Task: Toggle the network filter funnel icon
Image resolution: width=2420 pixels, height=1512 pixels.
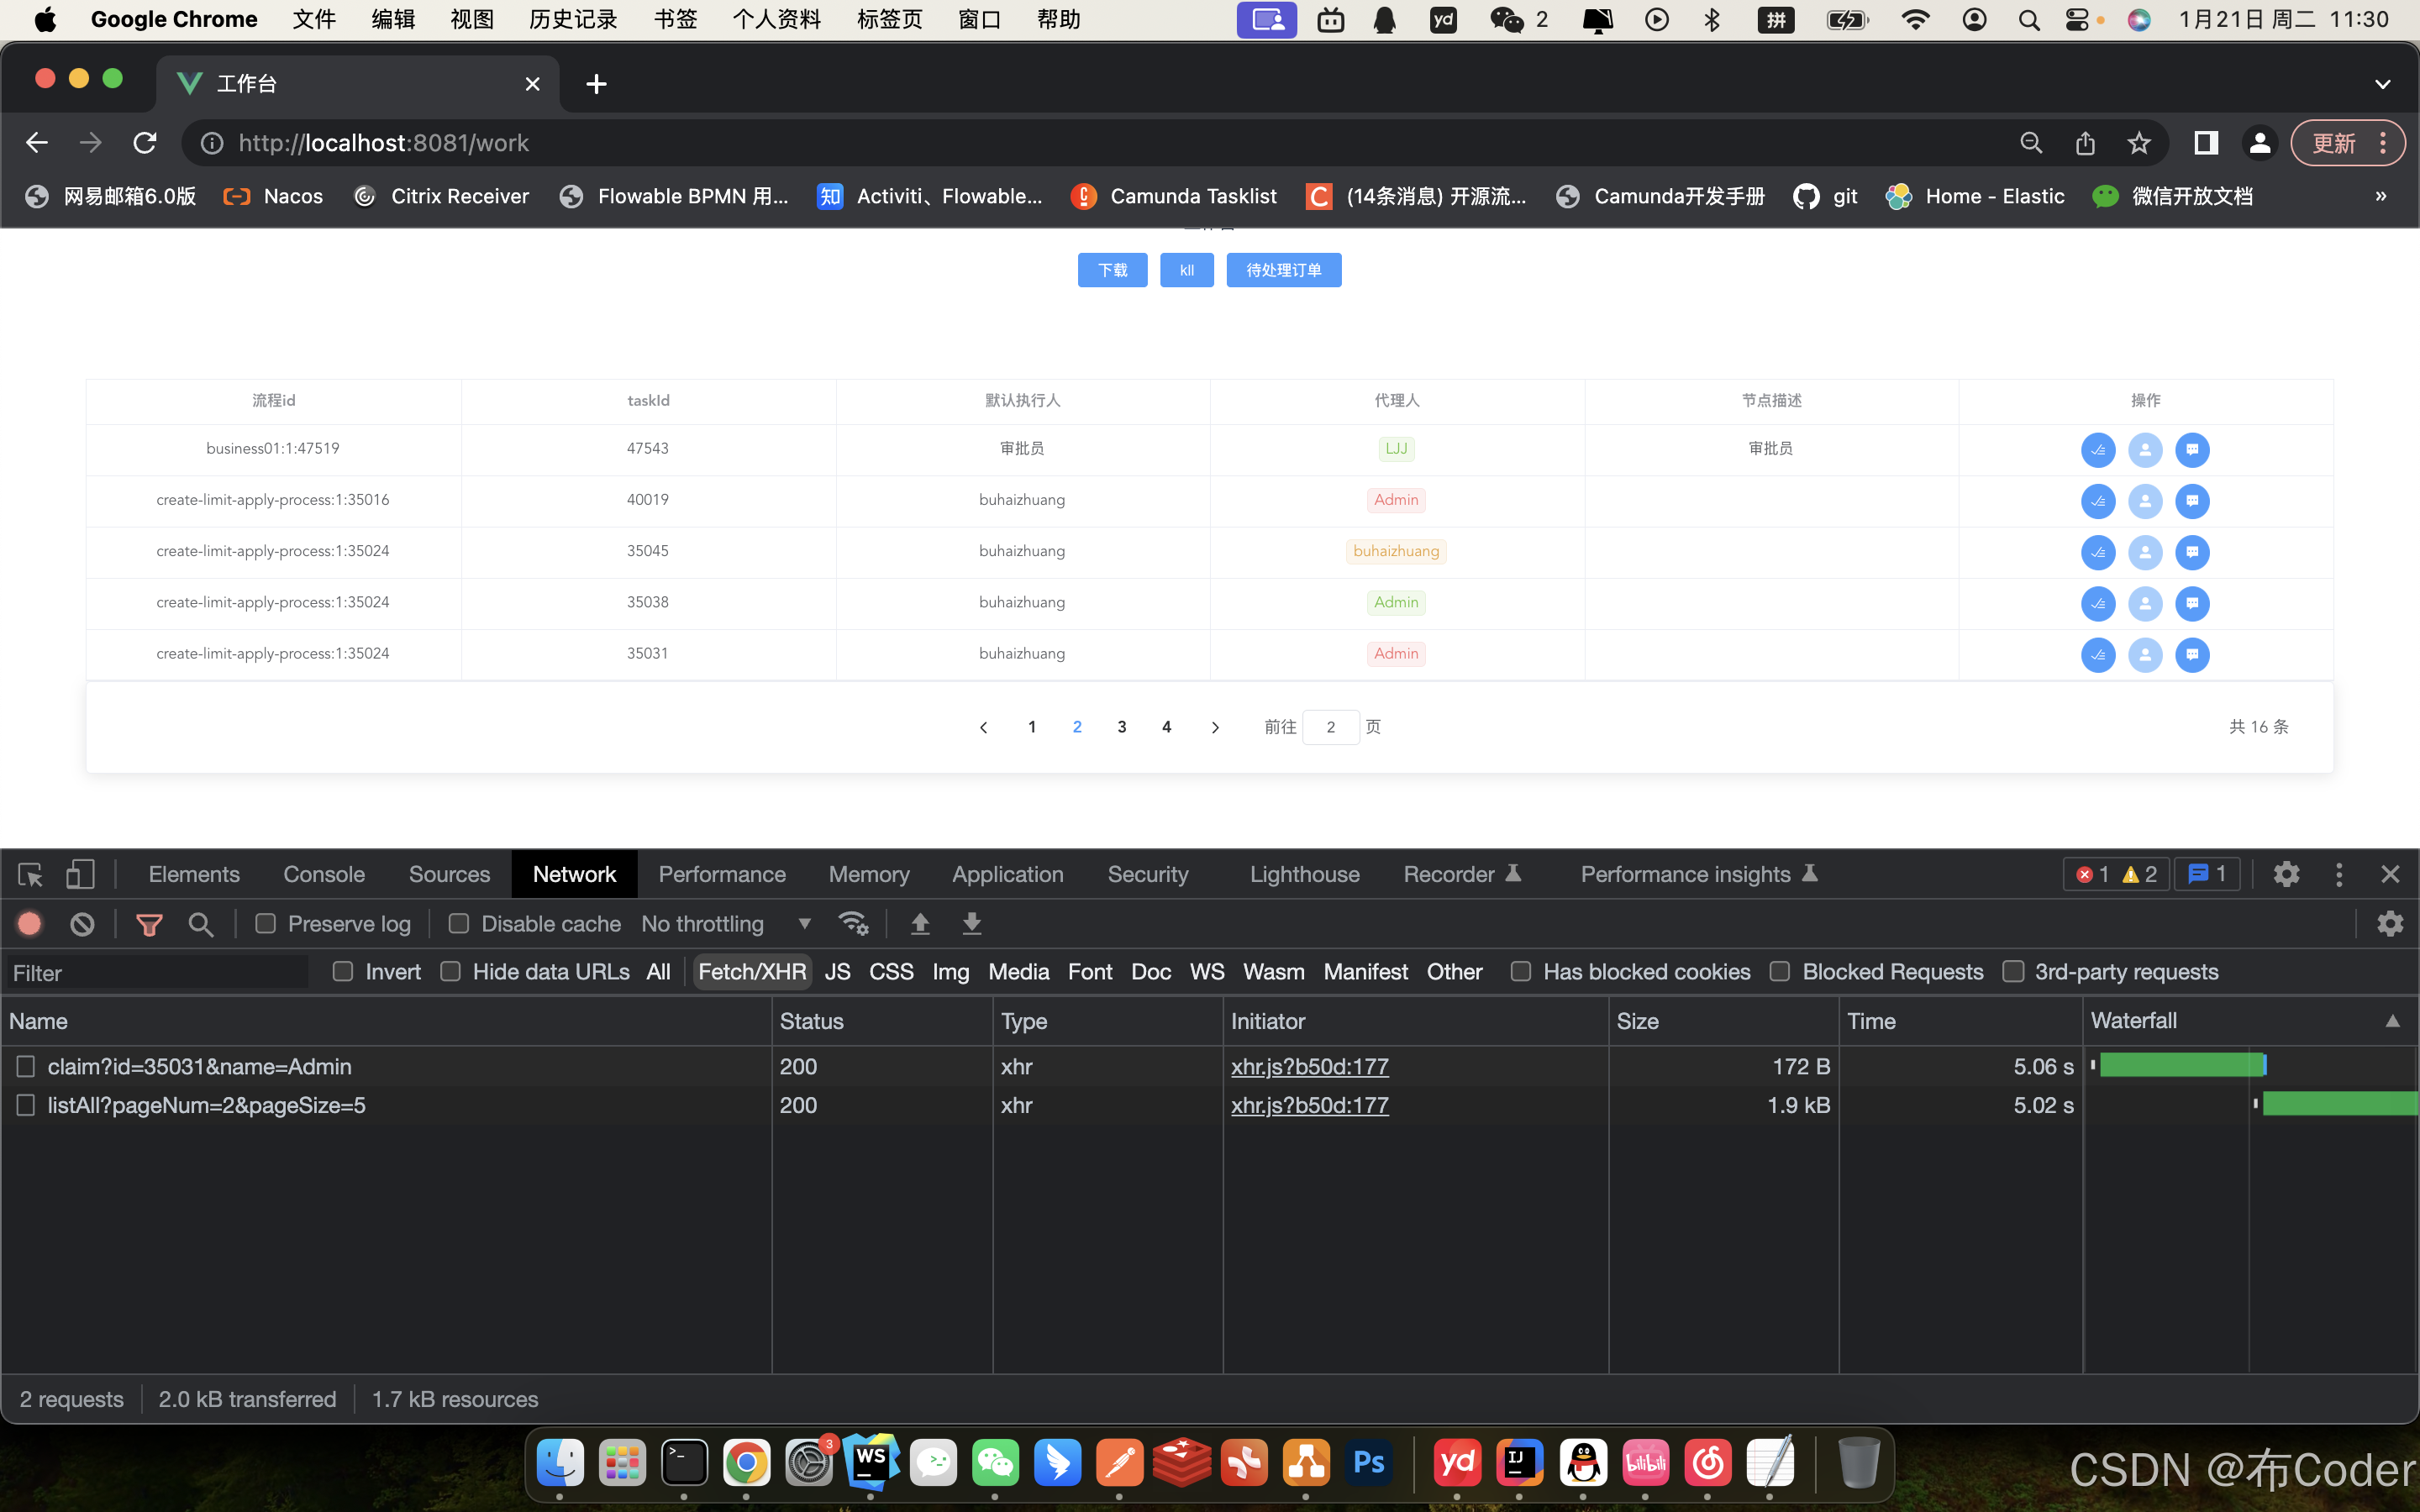Action: [x=149, y=925]
